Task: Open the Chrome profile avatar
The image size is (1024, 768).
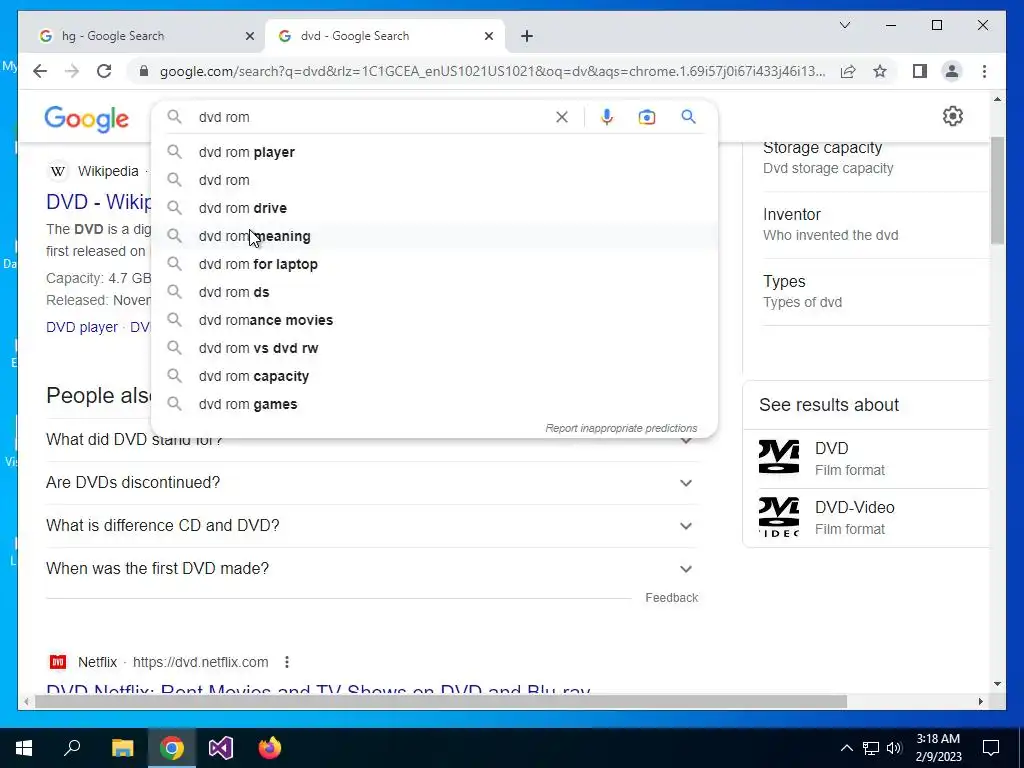Action: click(x=952, y=71)
